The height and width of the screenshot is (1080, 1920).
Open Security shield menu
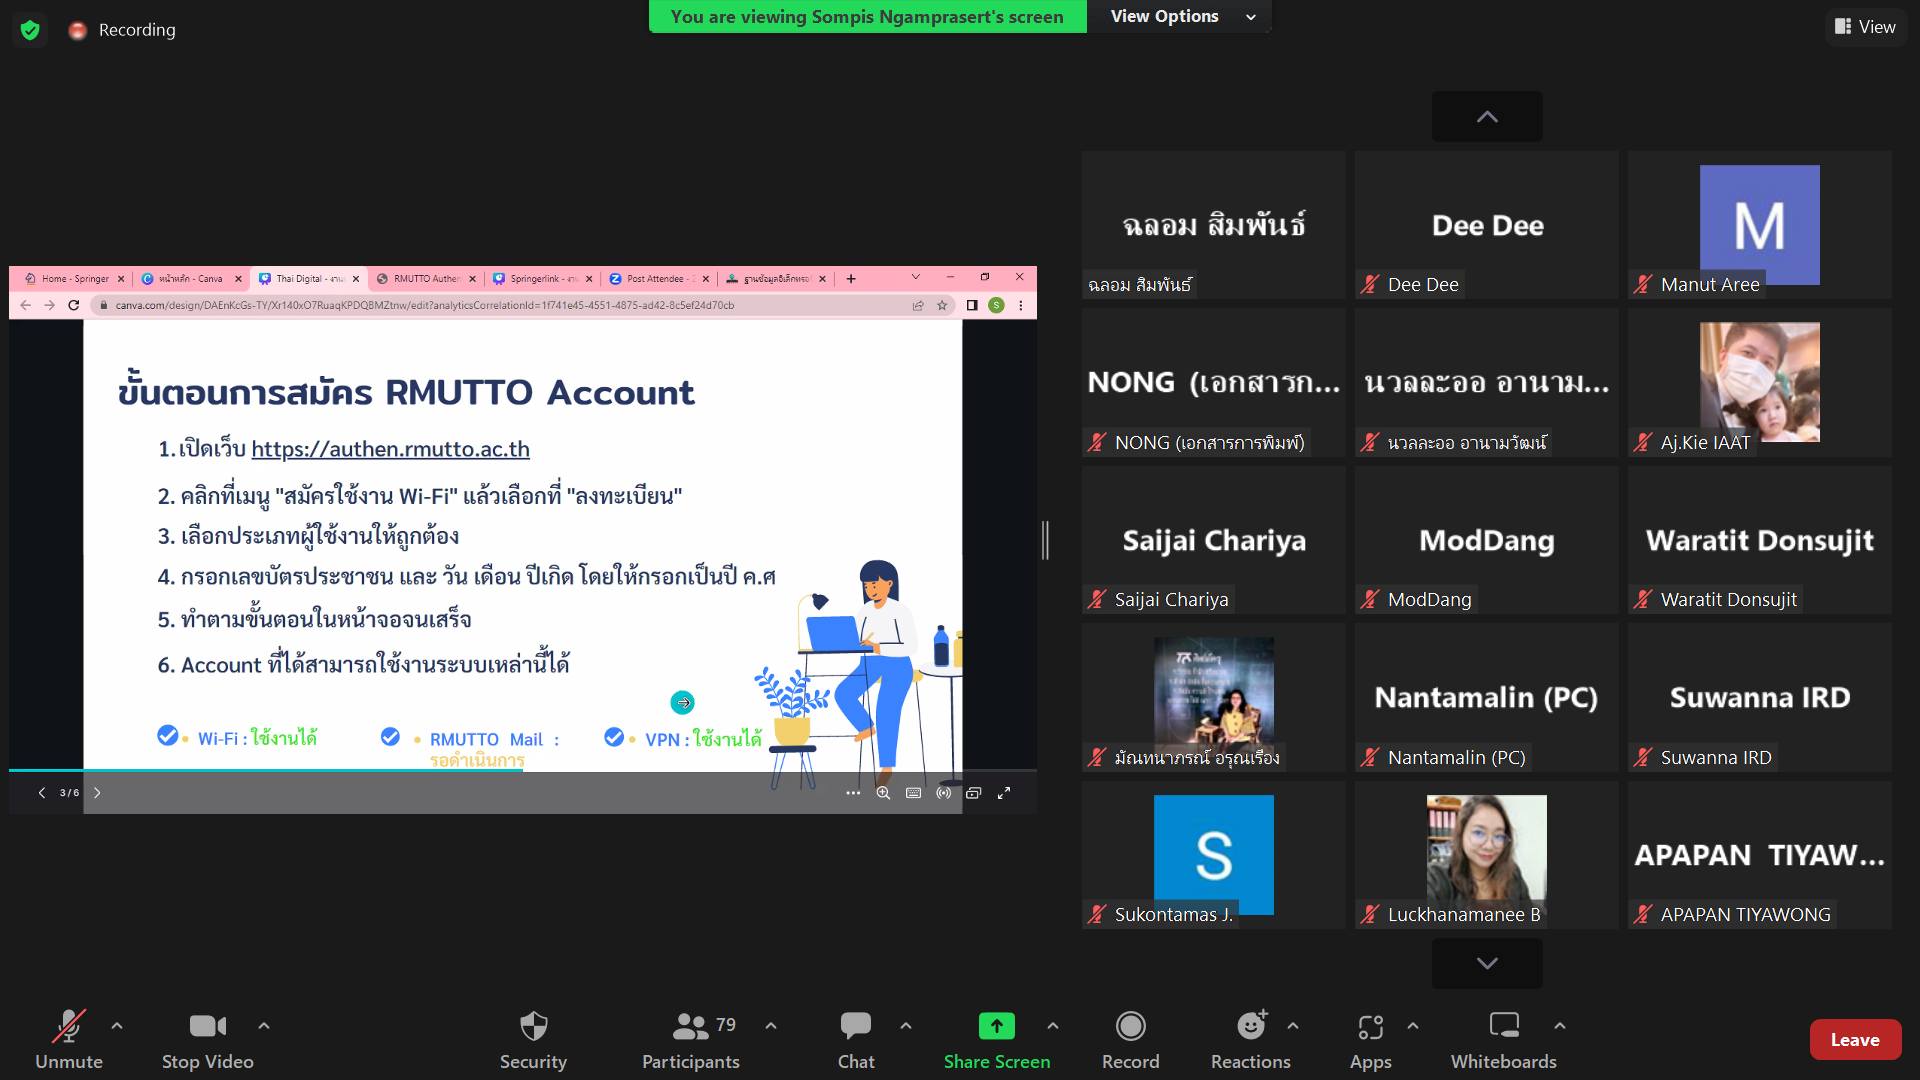click(x=533, y=1040)
